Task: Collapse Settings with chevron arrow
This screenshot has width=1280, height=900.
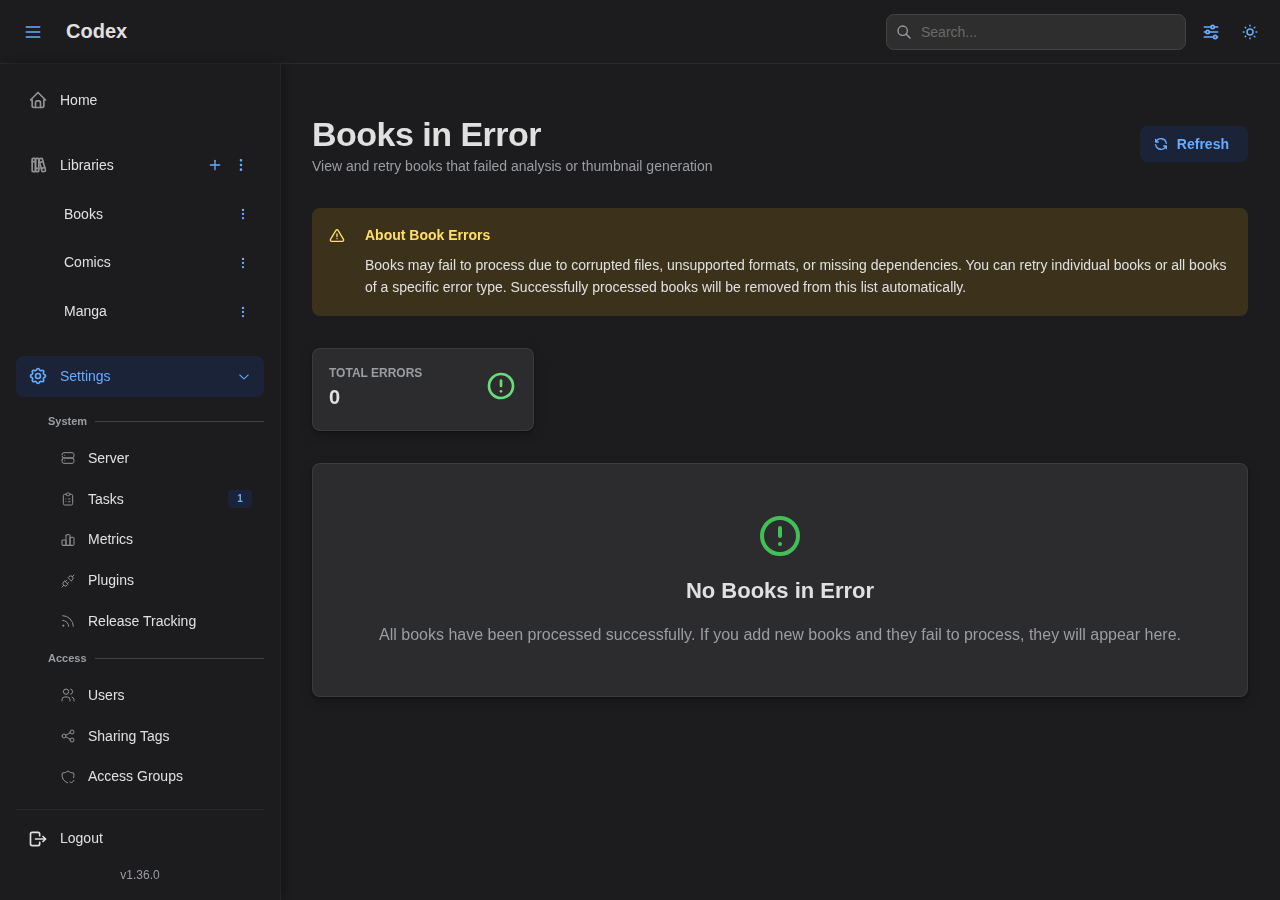Action: pyautogui.click(x=244, y=377)
